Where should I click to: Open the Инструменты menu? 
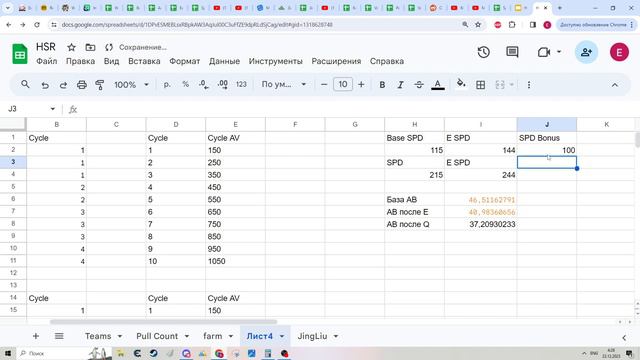276,61
